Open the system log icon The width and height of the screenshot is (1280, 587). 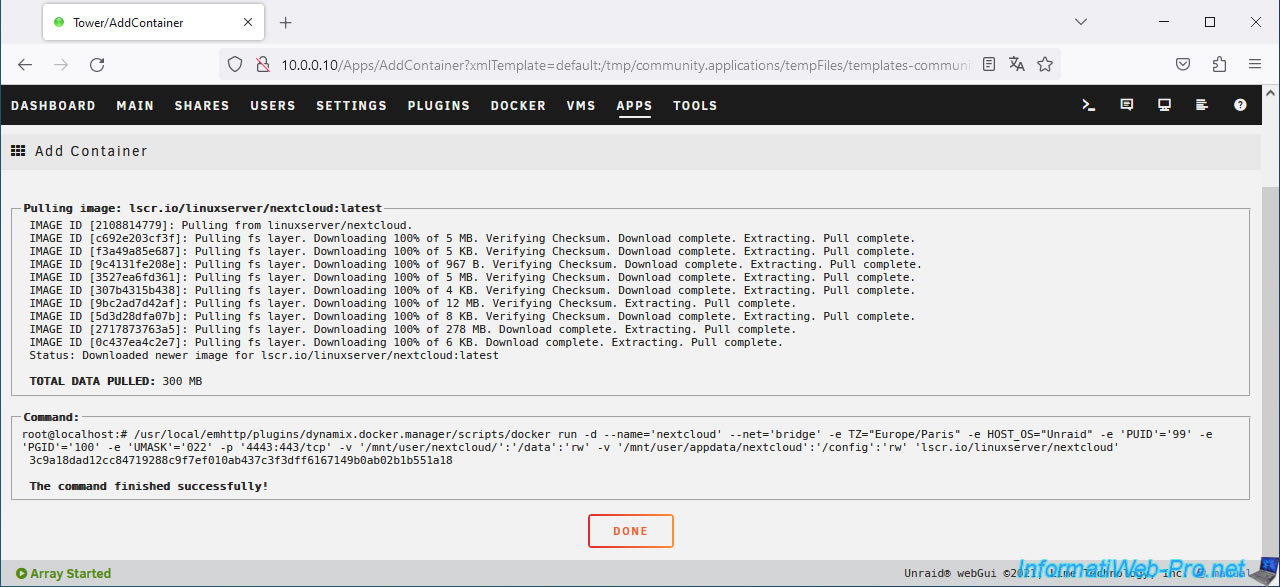pyautogui.click(x=1203, y=105)
